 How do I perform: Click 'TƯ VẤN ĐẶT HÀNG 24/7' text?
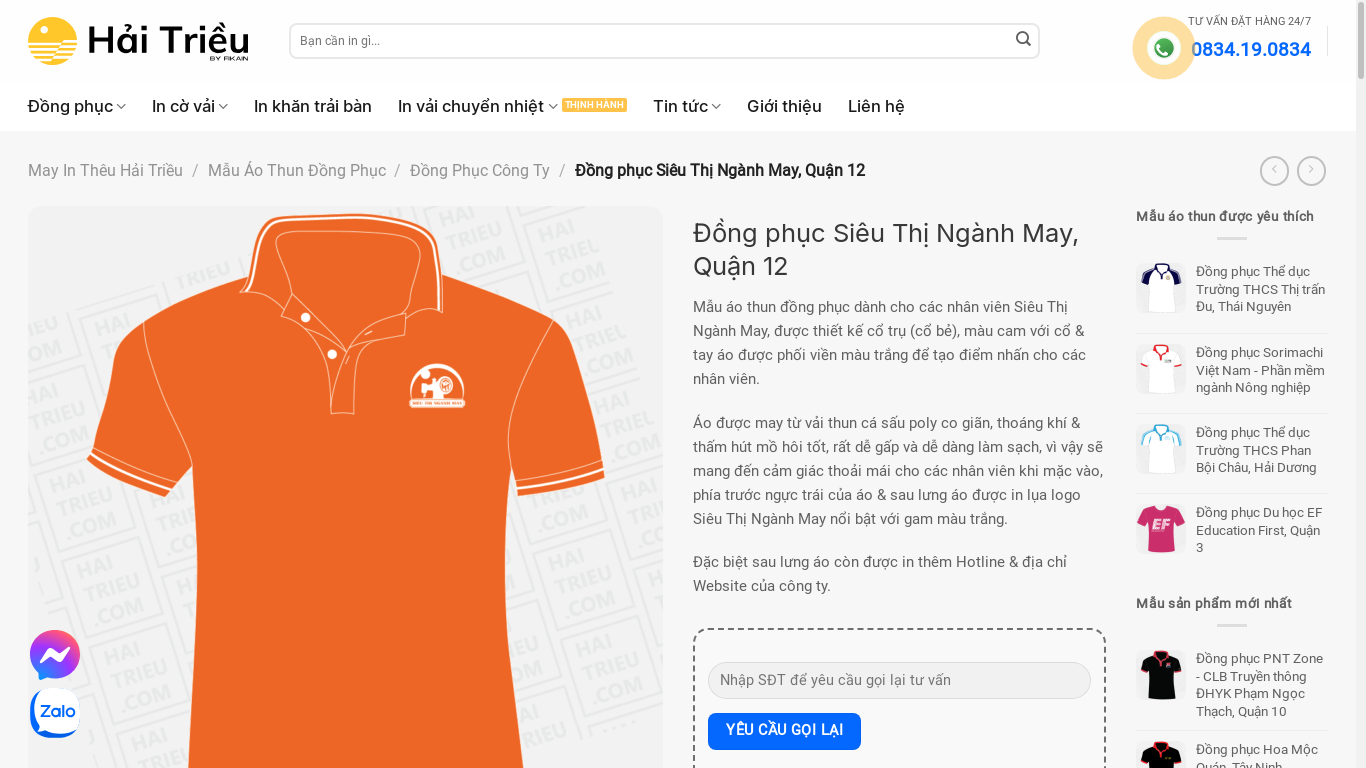click(x=1249, y=21)
